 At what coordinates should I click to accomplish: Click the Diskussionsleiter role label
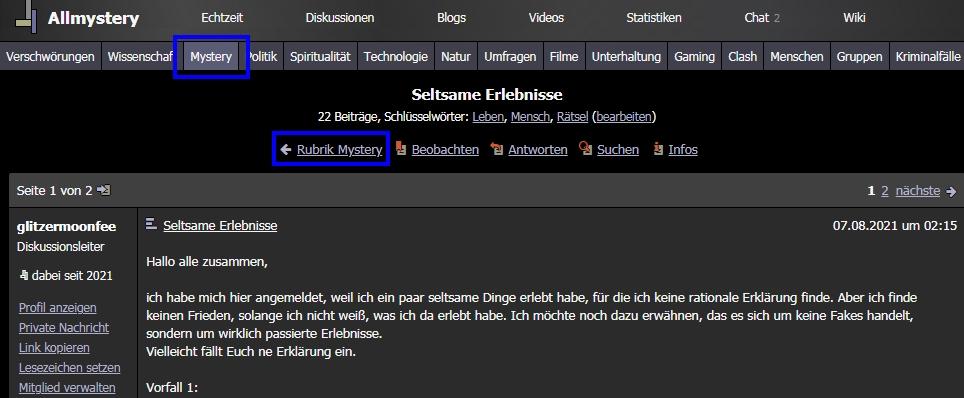point(60,247)
